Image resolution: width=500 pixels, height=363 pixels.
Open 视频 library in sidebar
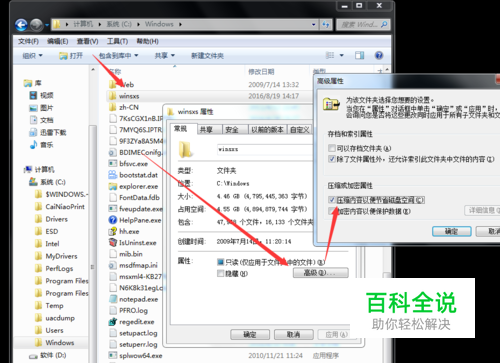(x=41, y=95)
